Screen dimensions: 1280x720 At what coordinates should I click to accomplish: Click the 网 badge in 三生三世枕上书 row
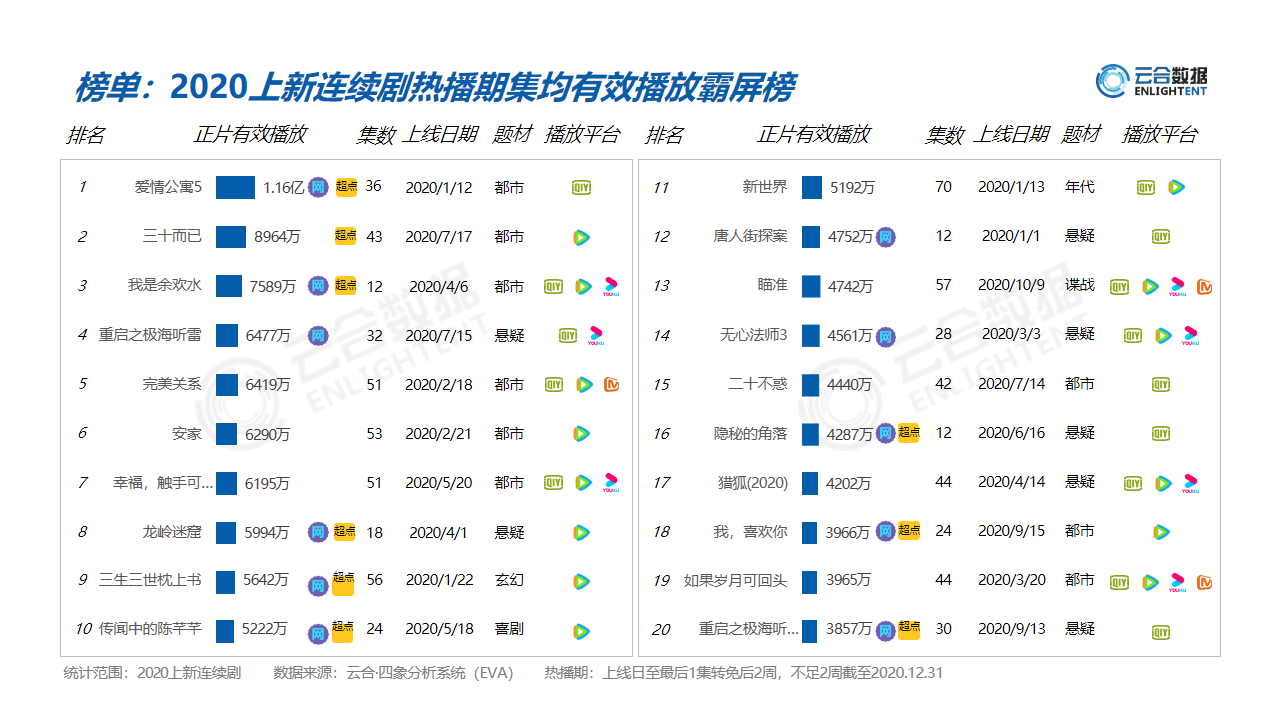[318, 585]
